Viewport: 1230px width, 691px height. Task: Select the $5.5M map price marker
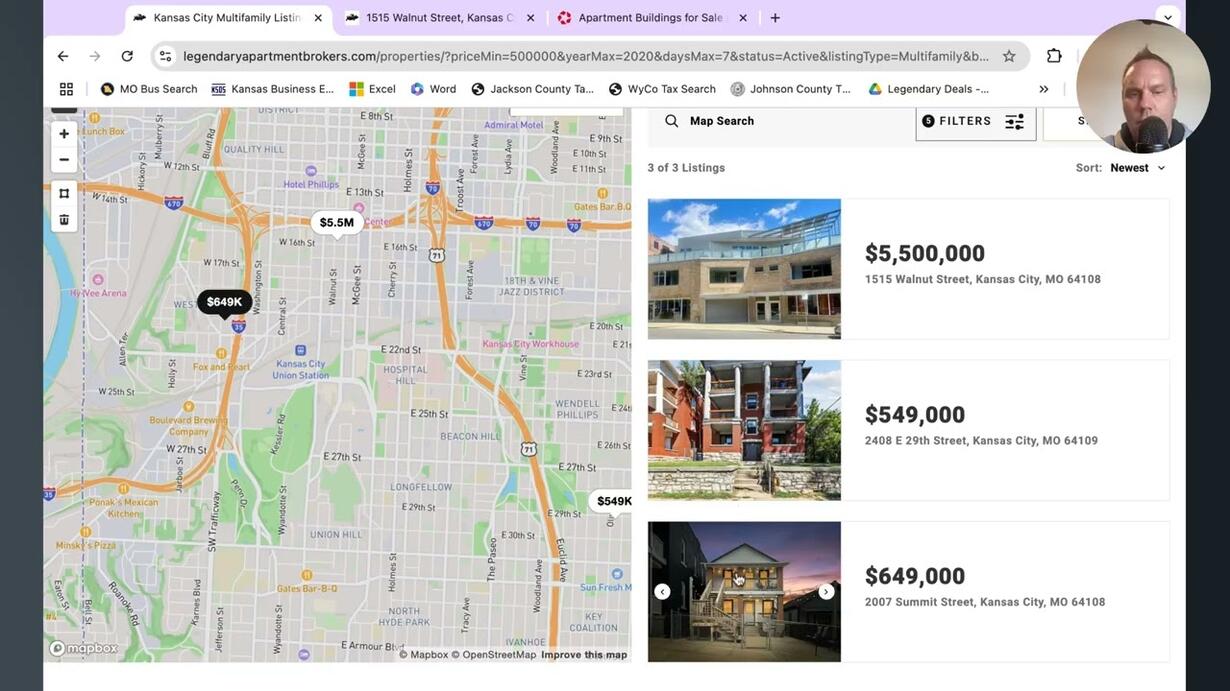click(x=337, y=223)
